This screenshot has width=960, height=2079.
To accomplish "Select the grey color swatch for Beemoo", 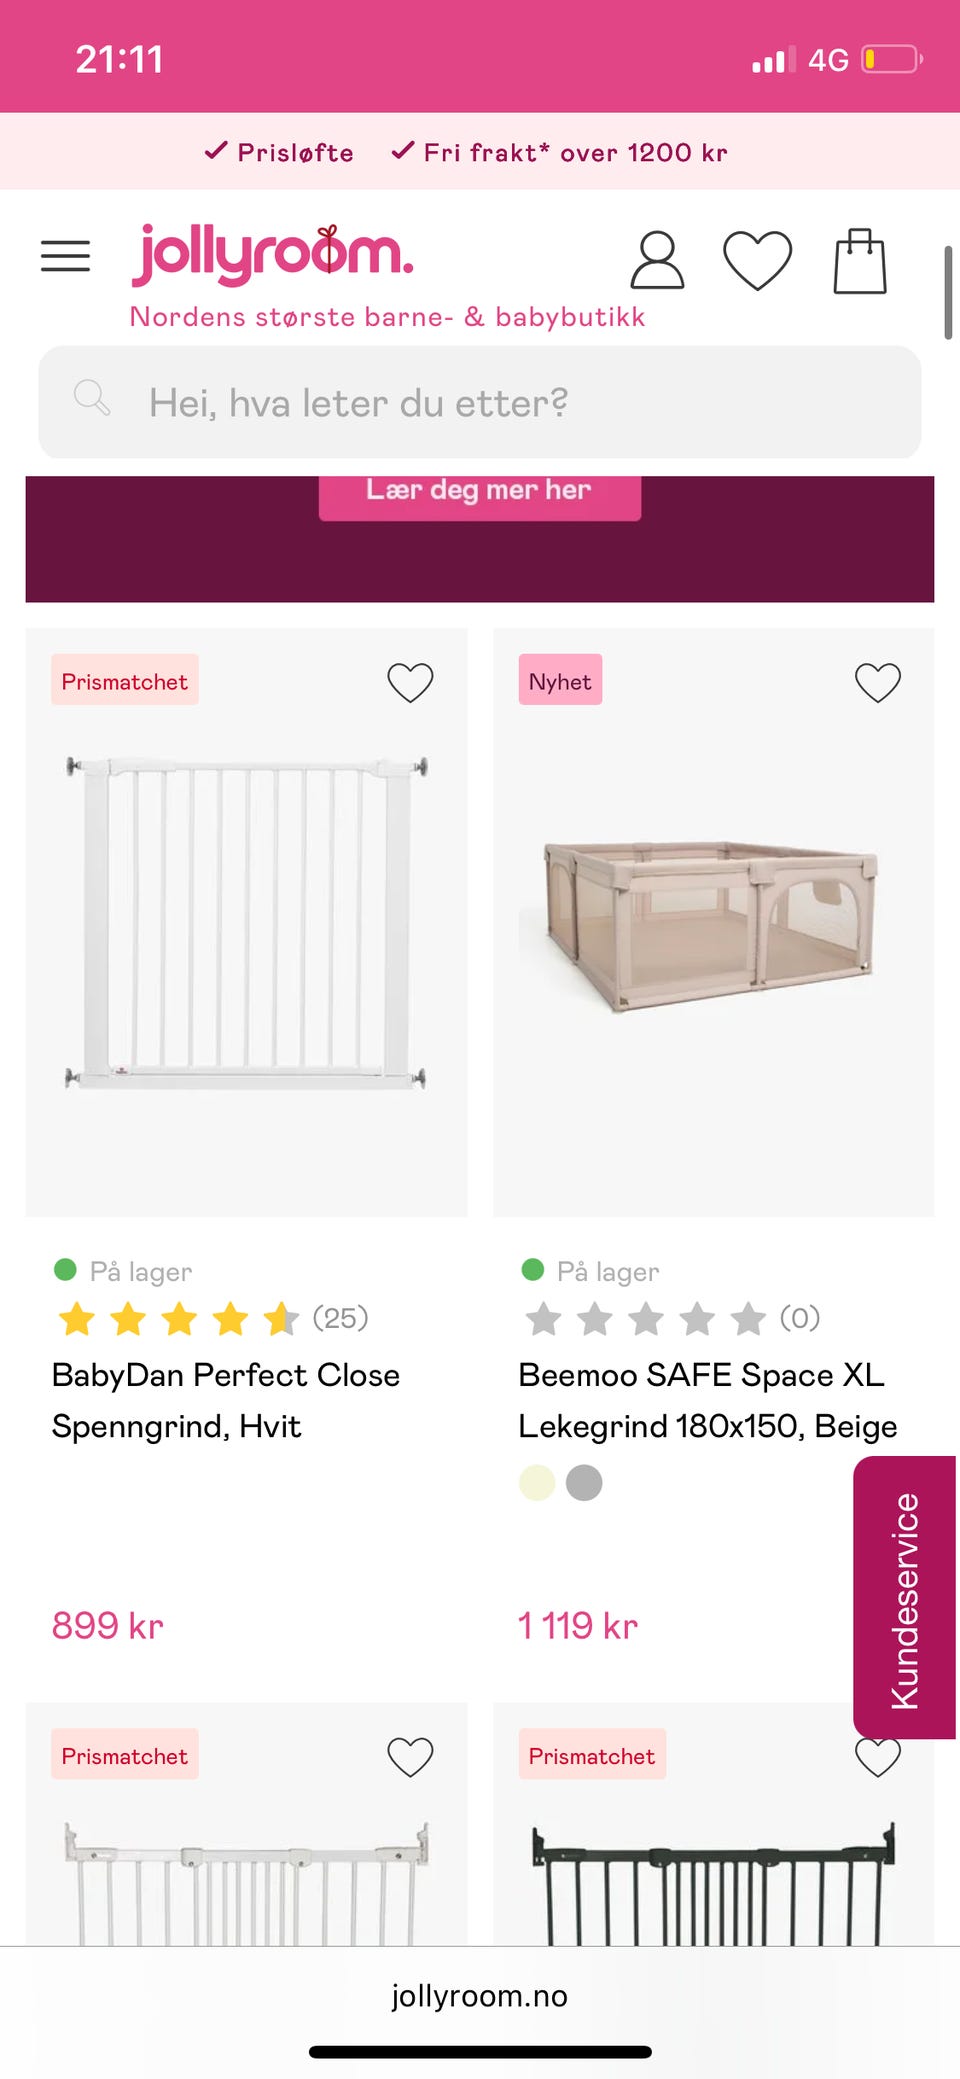I will tap(584, 1482).
